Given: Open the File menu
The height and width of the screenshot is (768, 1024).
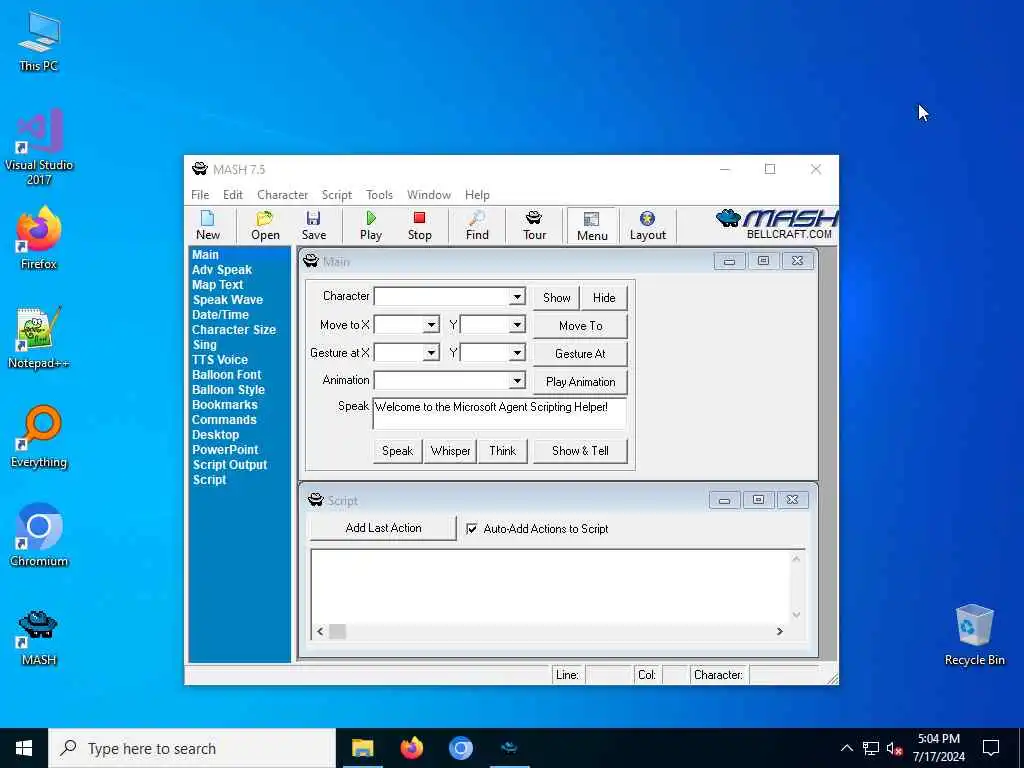Looking at the screenshot, I should (200, 195).
